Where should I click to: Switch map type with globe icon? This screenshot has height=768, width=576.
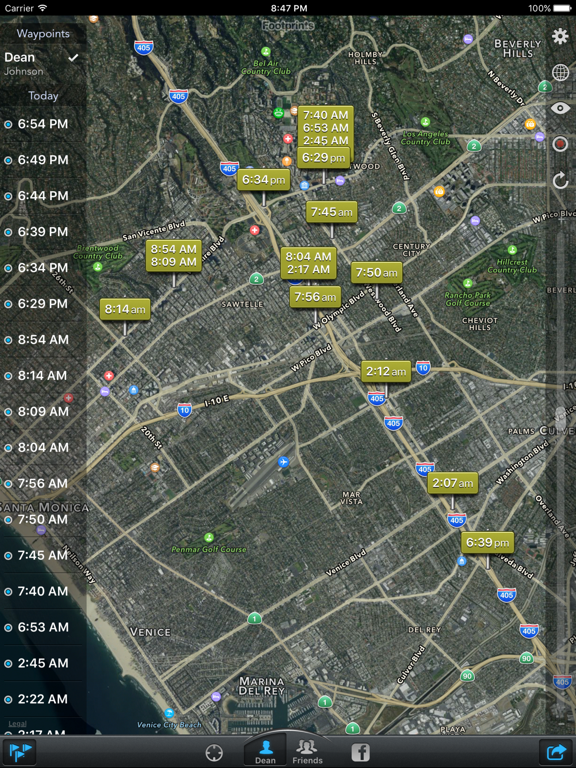point(560,72)
